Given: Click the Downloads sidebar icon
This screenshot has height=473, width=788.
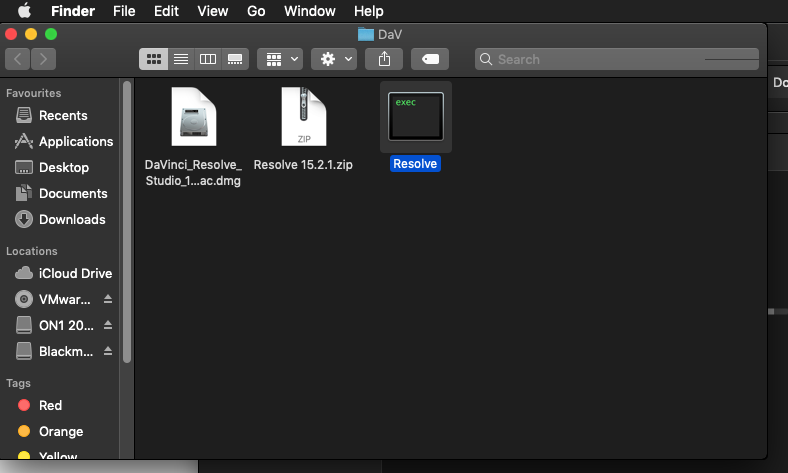Looking at the screenshot, I should click(x=24, y=219).
